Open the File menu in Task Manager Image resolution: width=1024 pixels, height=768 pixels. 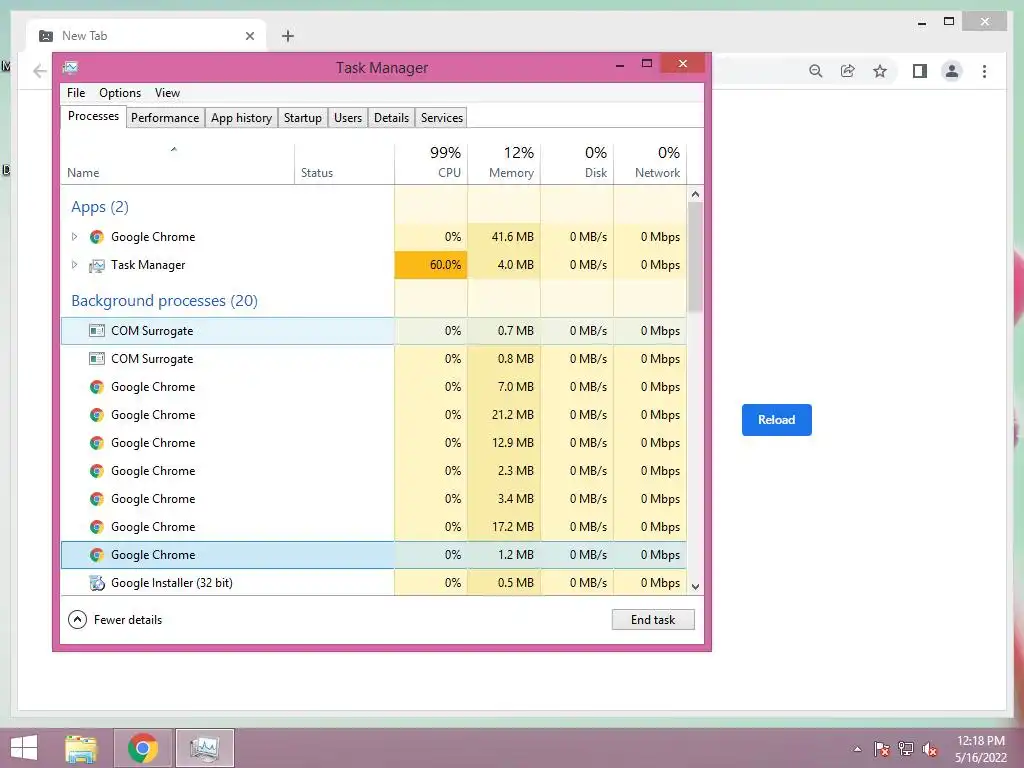[x=76, y=93]
